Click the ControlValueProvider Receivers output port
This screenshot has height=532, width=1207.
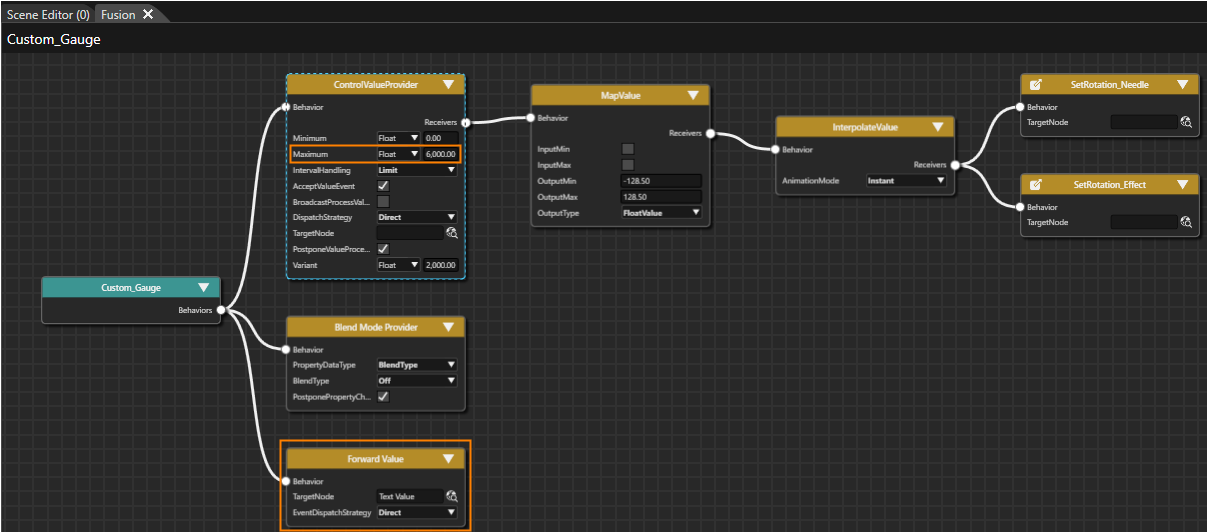coord(465,122)
